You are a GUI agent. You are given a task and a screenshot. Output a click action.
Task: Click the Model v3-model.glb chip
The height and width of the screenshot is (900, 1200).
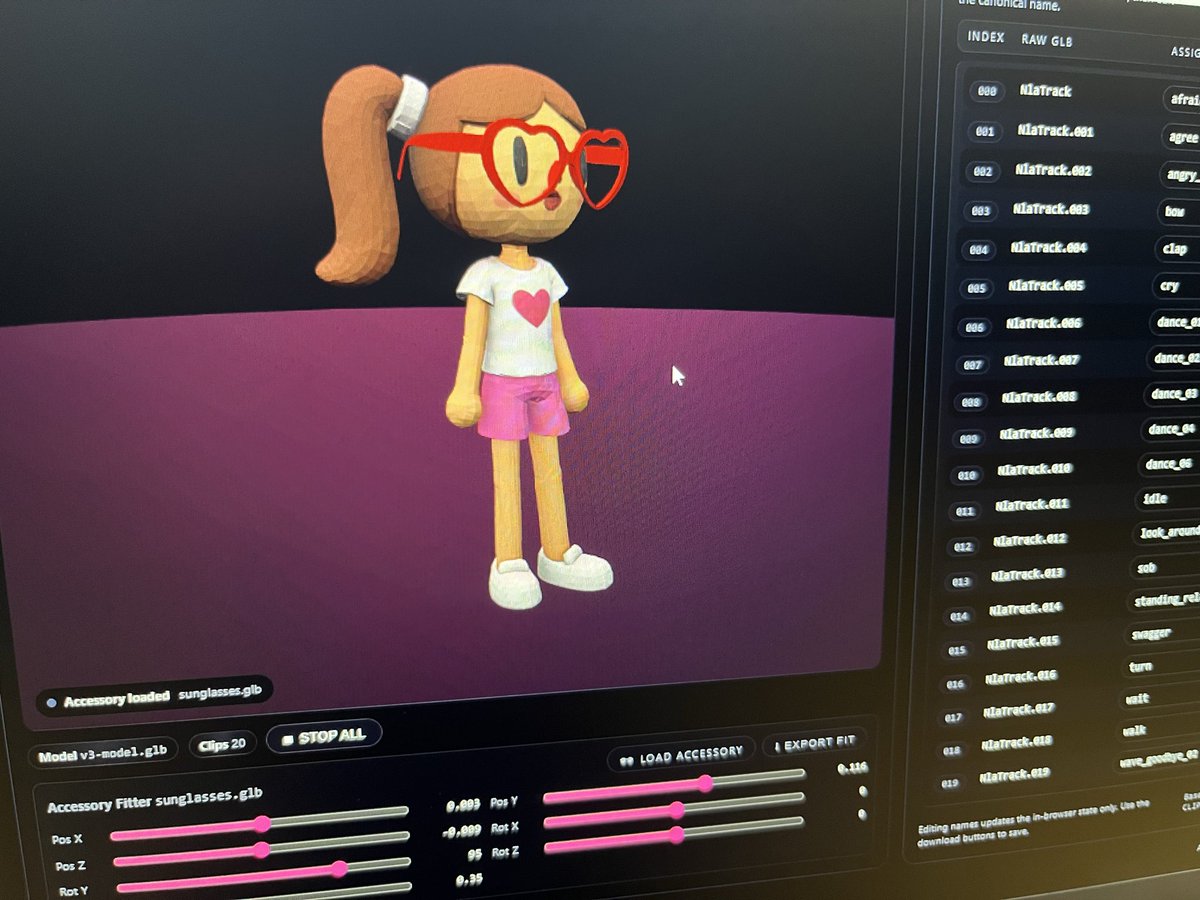[104, 754]
